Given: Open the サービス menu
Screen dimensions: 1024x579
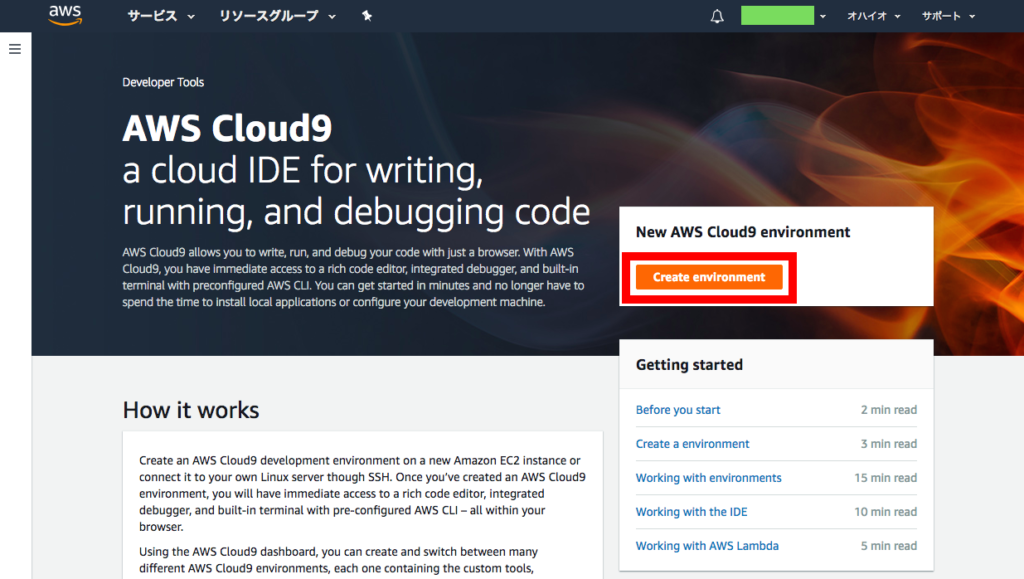Looking at the screenshot, I should point(161,16).
